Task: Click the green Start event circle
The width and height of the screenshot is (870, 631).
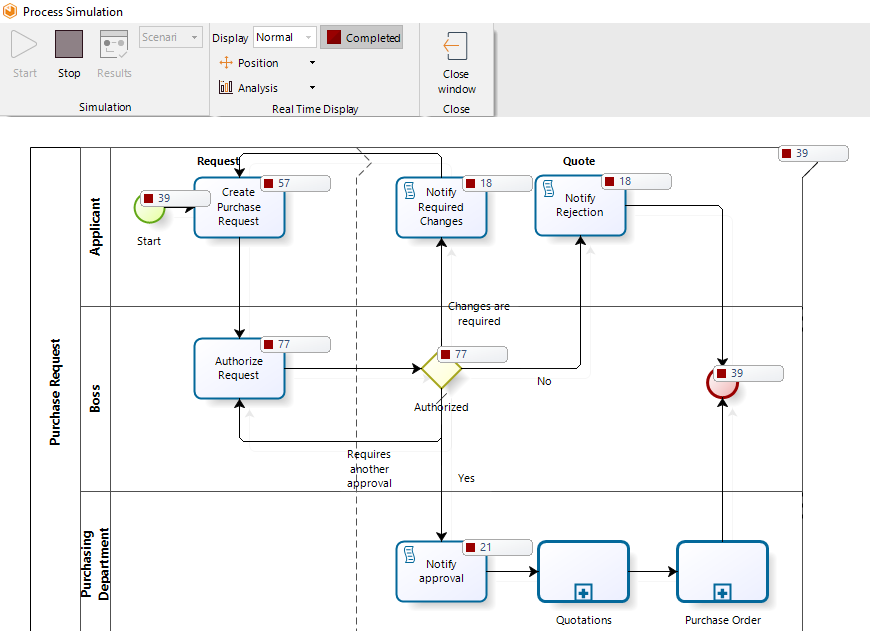Action: click(x=149, y=209)
